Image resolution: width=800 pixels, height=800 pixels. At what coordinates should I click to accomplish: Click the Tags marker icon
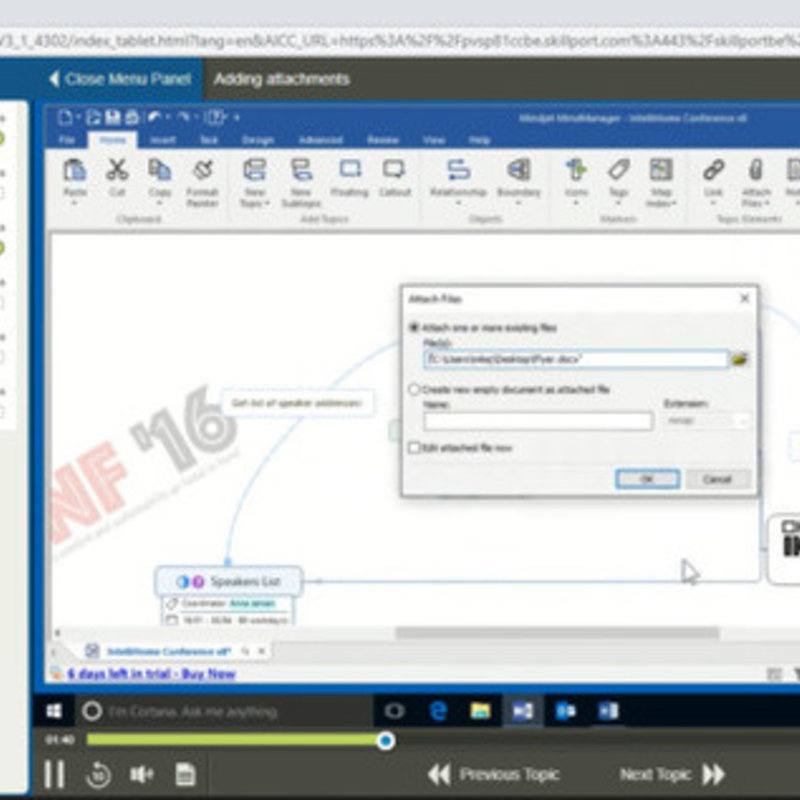click(x=618, y=170)
